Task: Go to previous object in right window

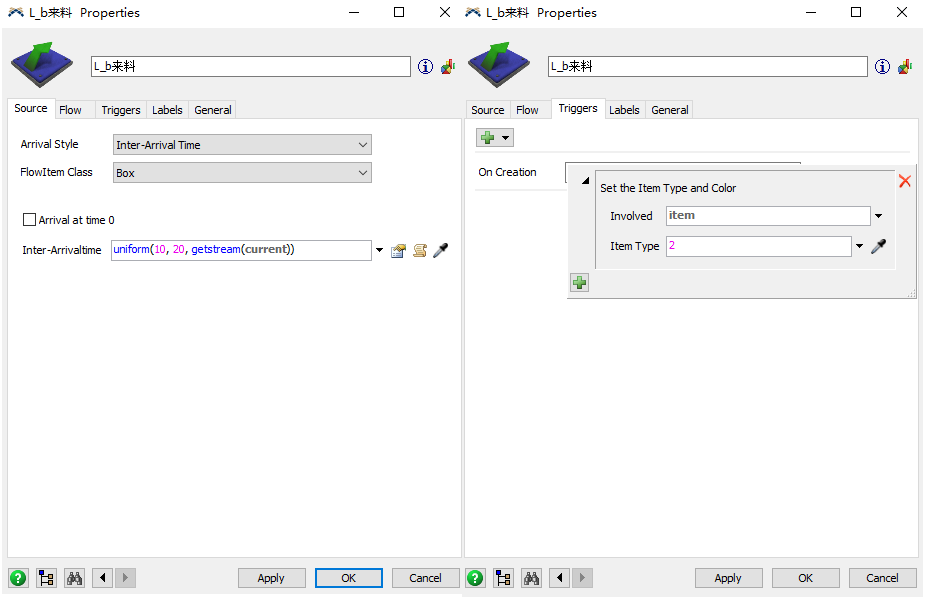Action: [x=560, y=578]
